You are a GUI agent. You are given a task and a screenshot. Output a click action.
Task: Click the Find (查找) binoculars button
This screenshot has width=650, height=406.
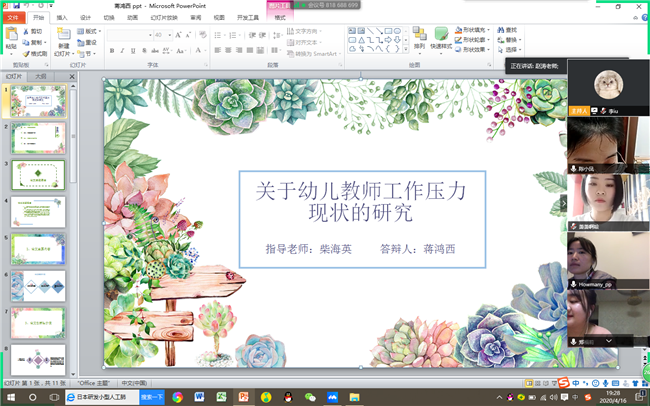(x=507, y=30)
